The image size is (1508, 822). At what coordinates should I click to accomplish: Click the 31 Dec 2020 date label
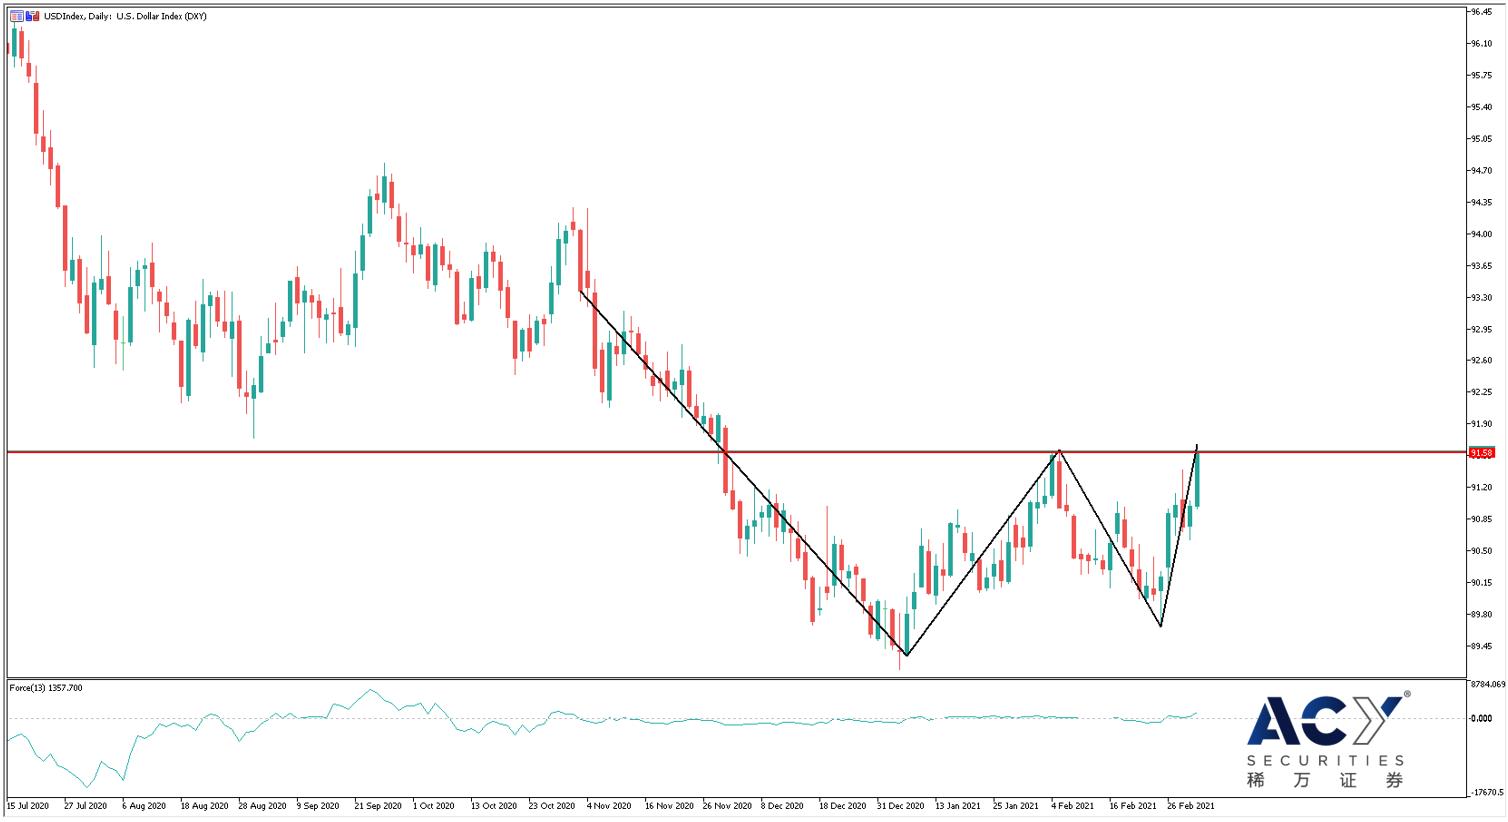click(901, 805)
